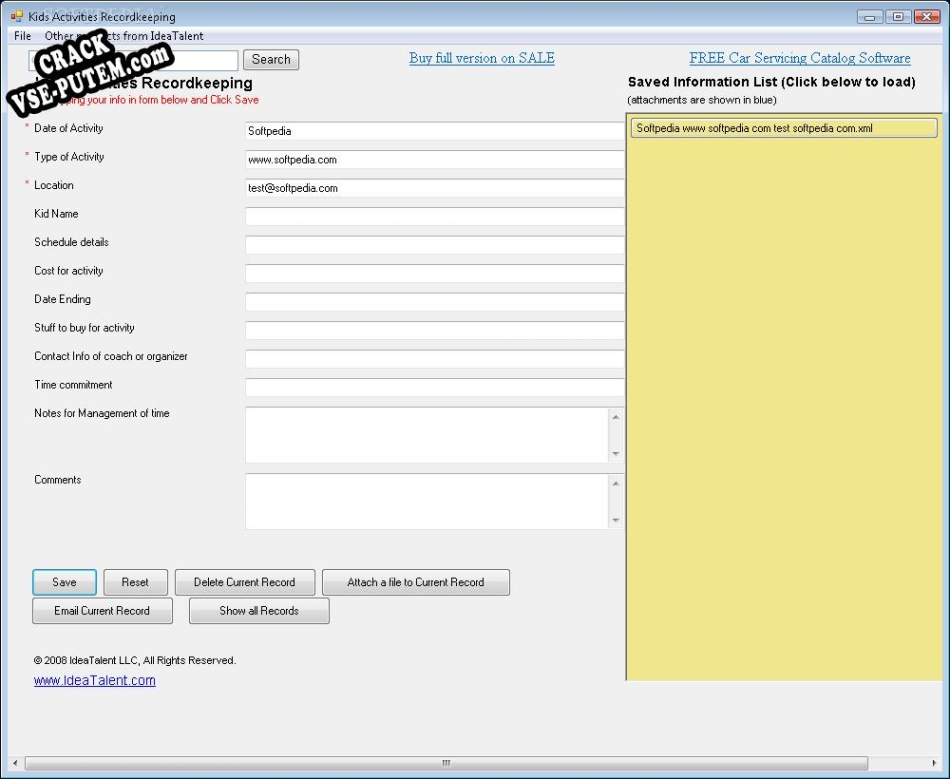Click the app icon in title bar
This screenshot has width=950, height=779.
[16, 16]
